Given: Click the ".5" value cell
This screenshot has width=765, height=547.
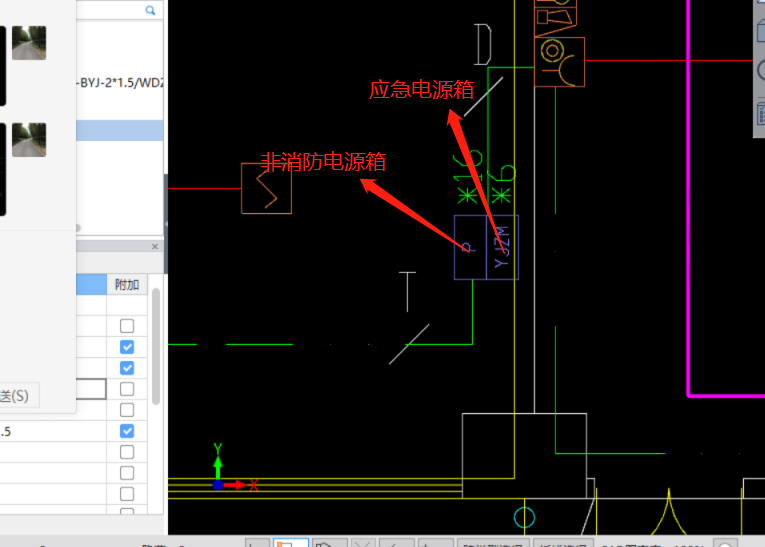Looking at the screenshot, I should (53, 431).
